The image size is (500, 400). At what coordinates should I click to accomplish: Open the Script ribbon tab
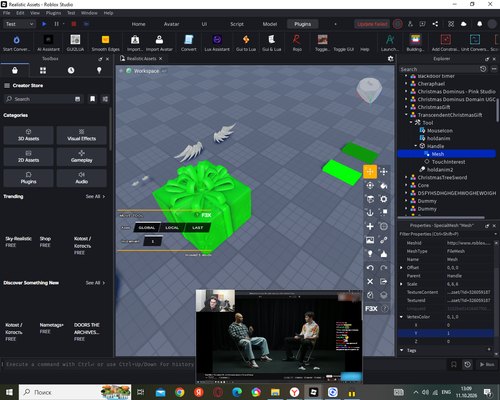[237, 24]
